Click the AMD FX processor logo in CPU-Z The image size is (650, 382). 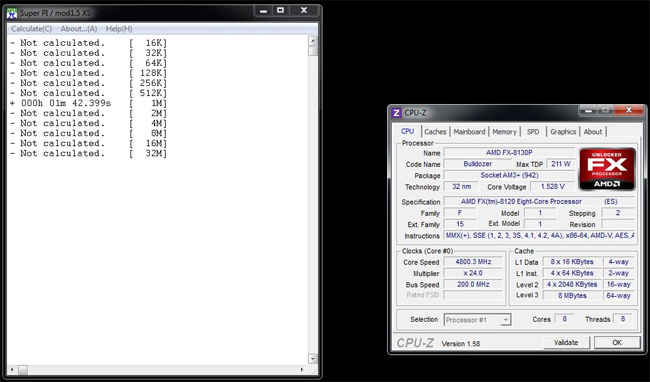607,169
